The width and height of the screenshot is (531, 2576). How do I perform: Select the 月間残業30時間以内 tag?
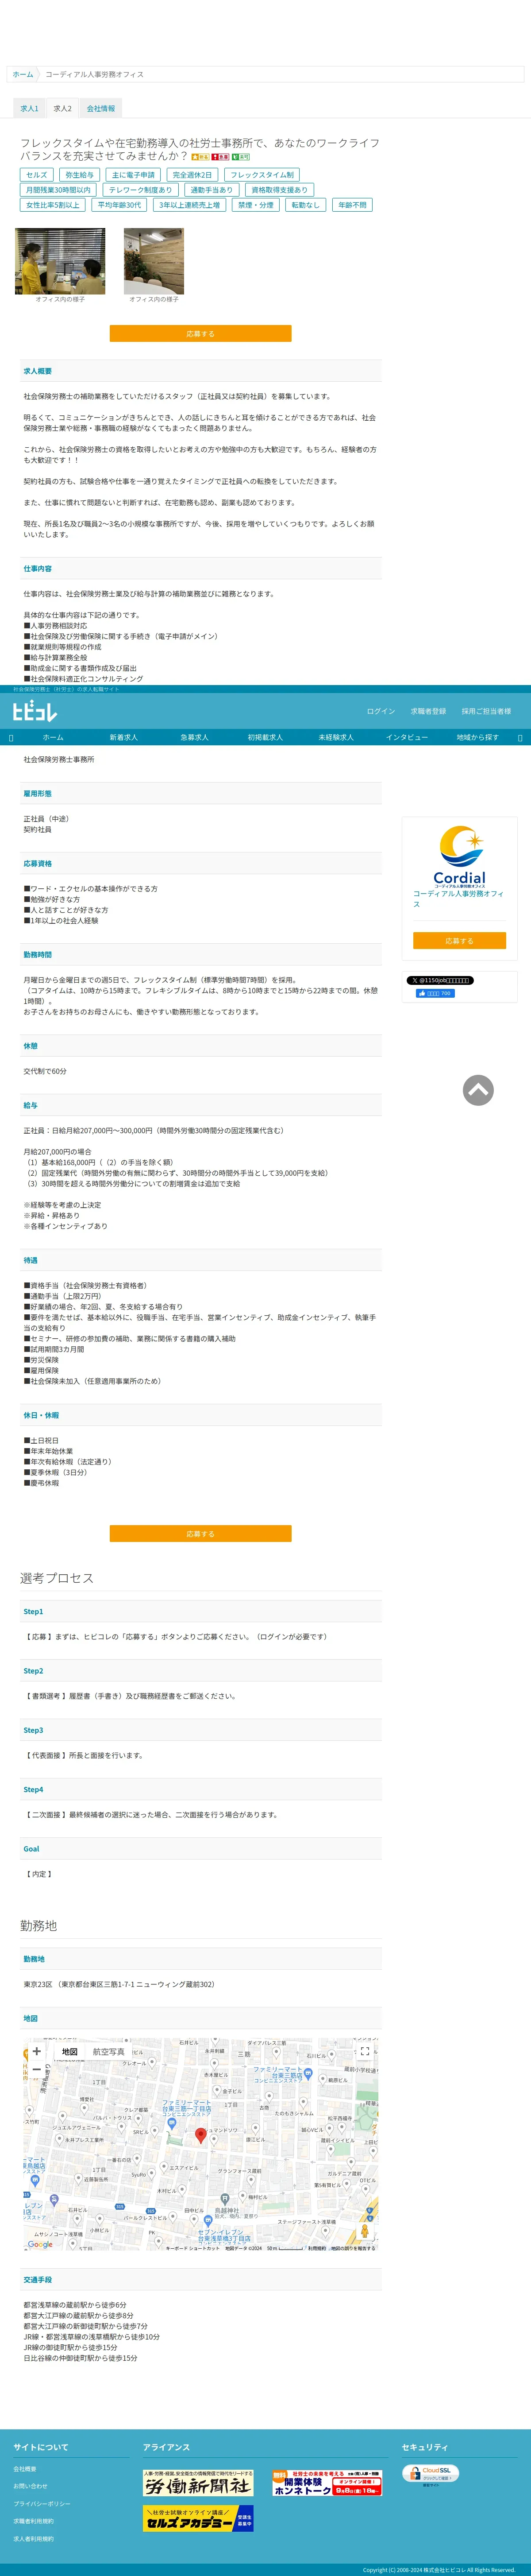point(58,190)
